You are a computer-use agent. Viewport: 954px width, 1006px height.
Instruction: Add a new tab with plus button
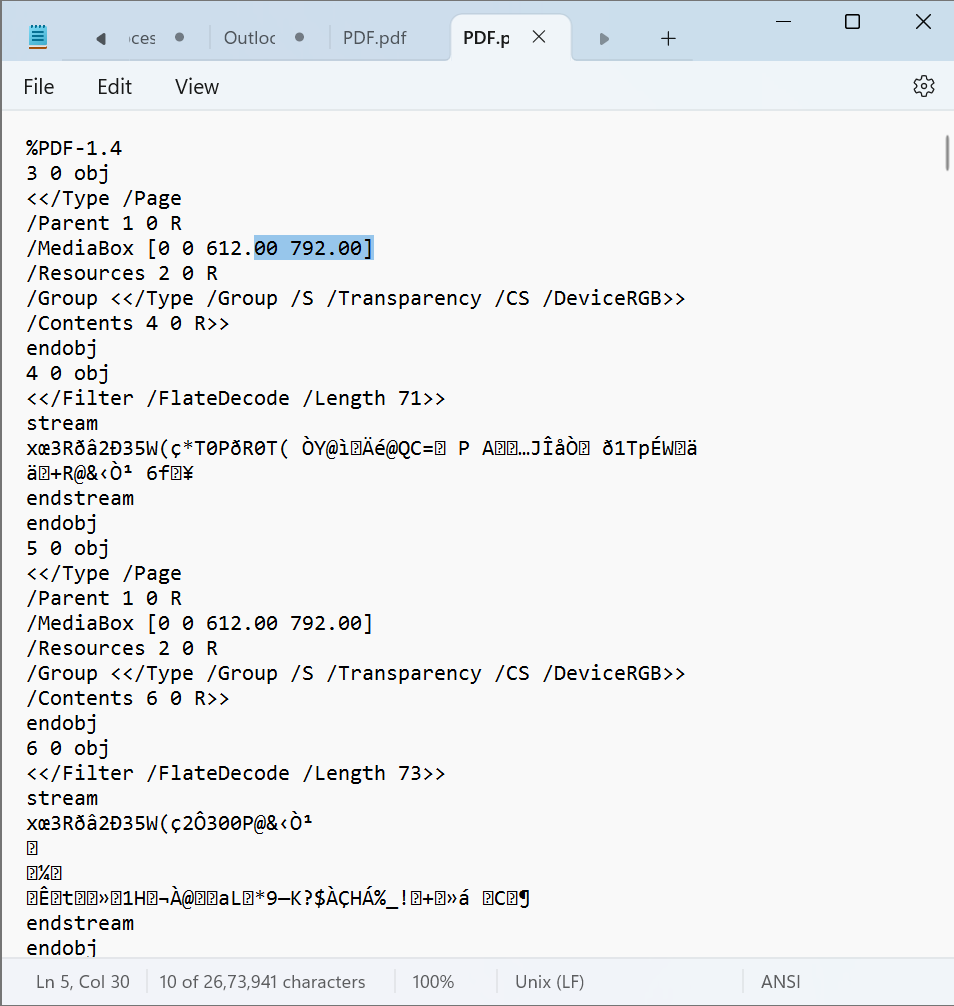pyautogui.click(x=668, y=38)
